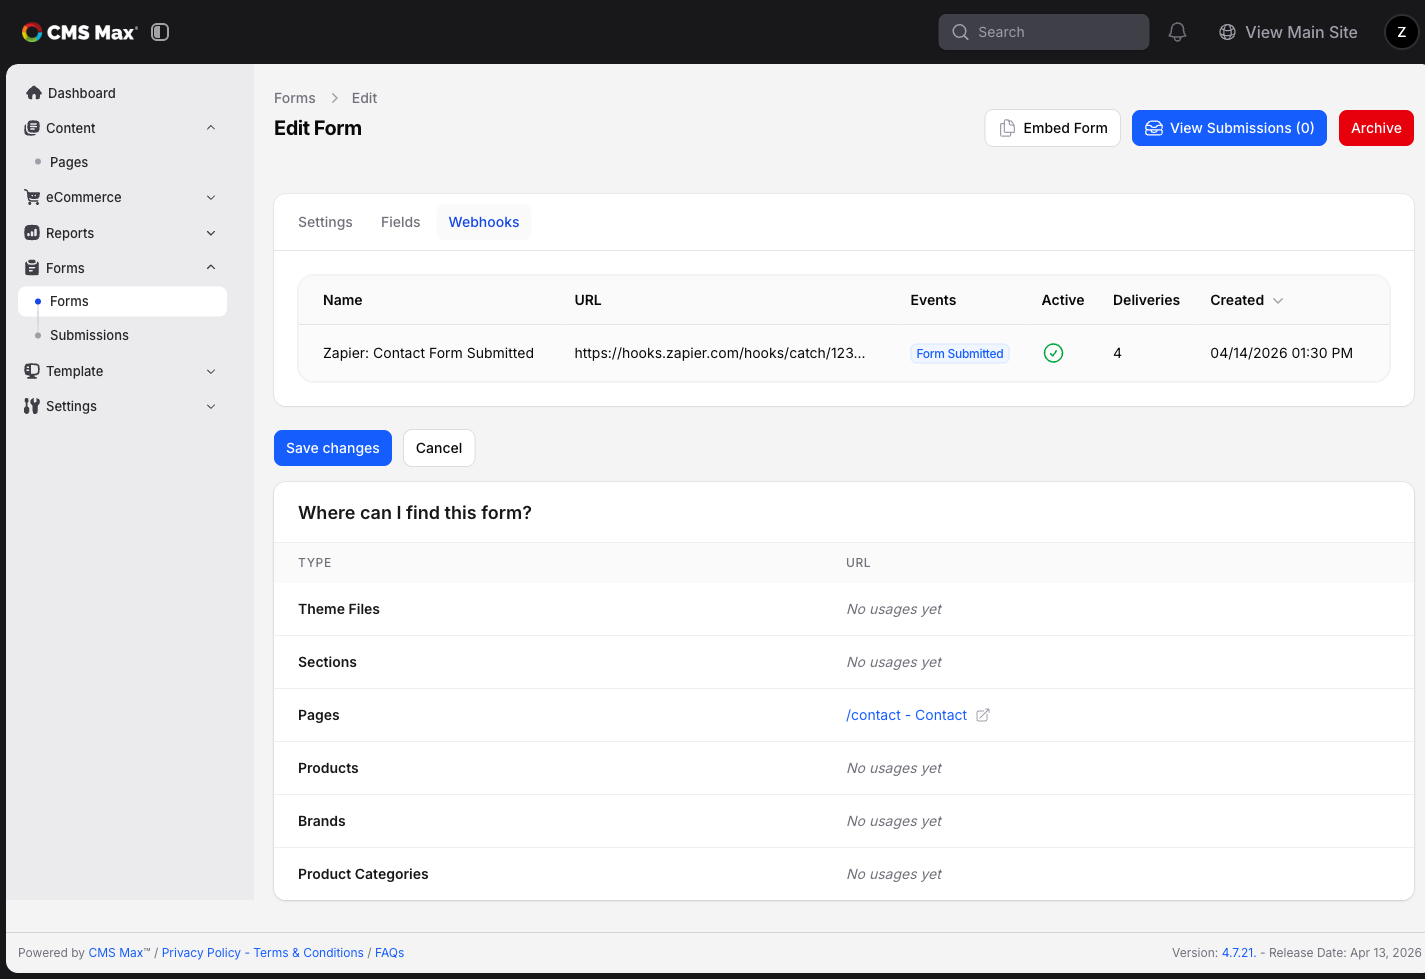Open the /contact - Contact page link

coord(906,715)
